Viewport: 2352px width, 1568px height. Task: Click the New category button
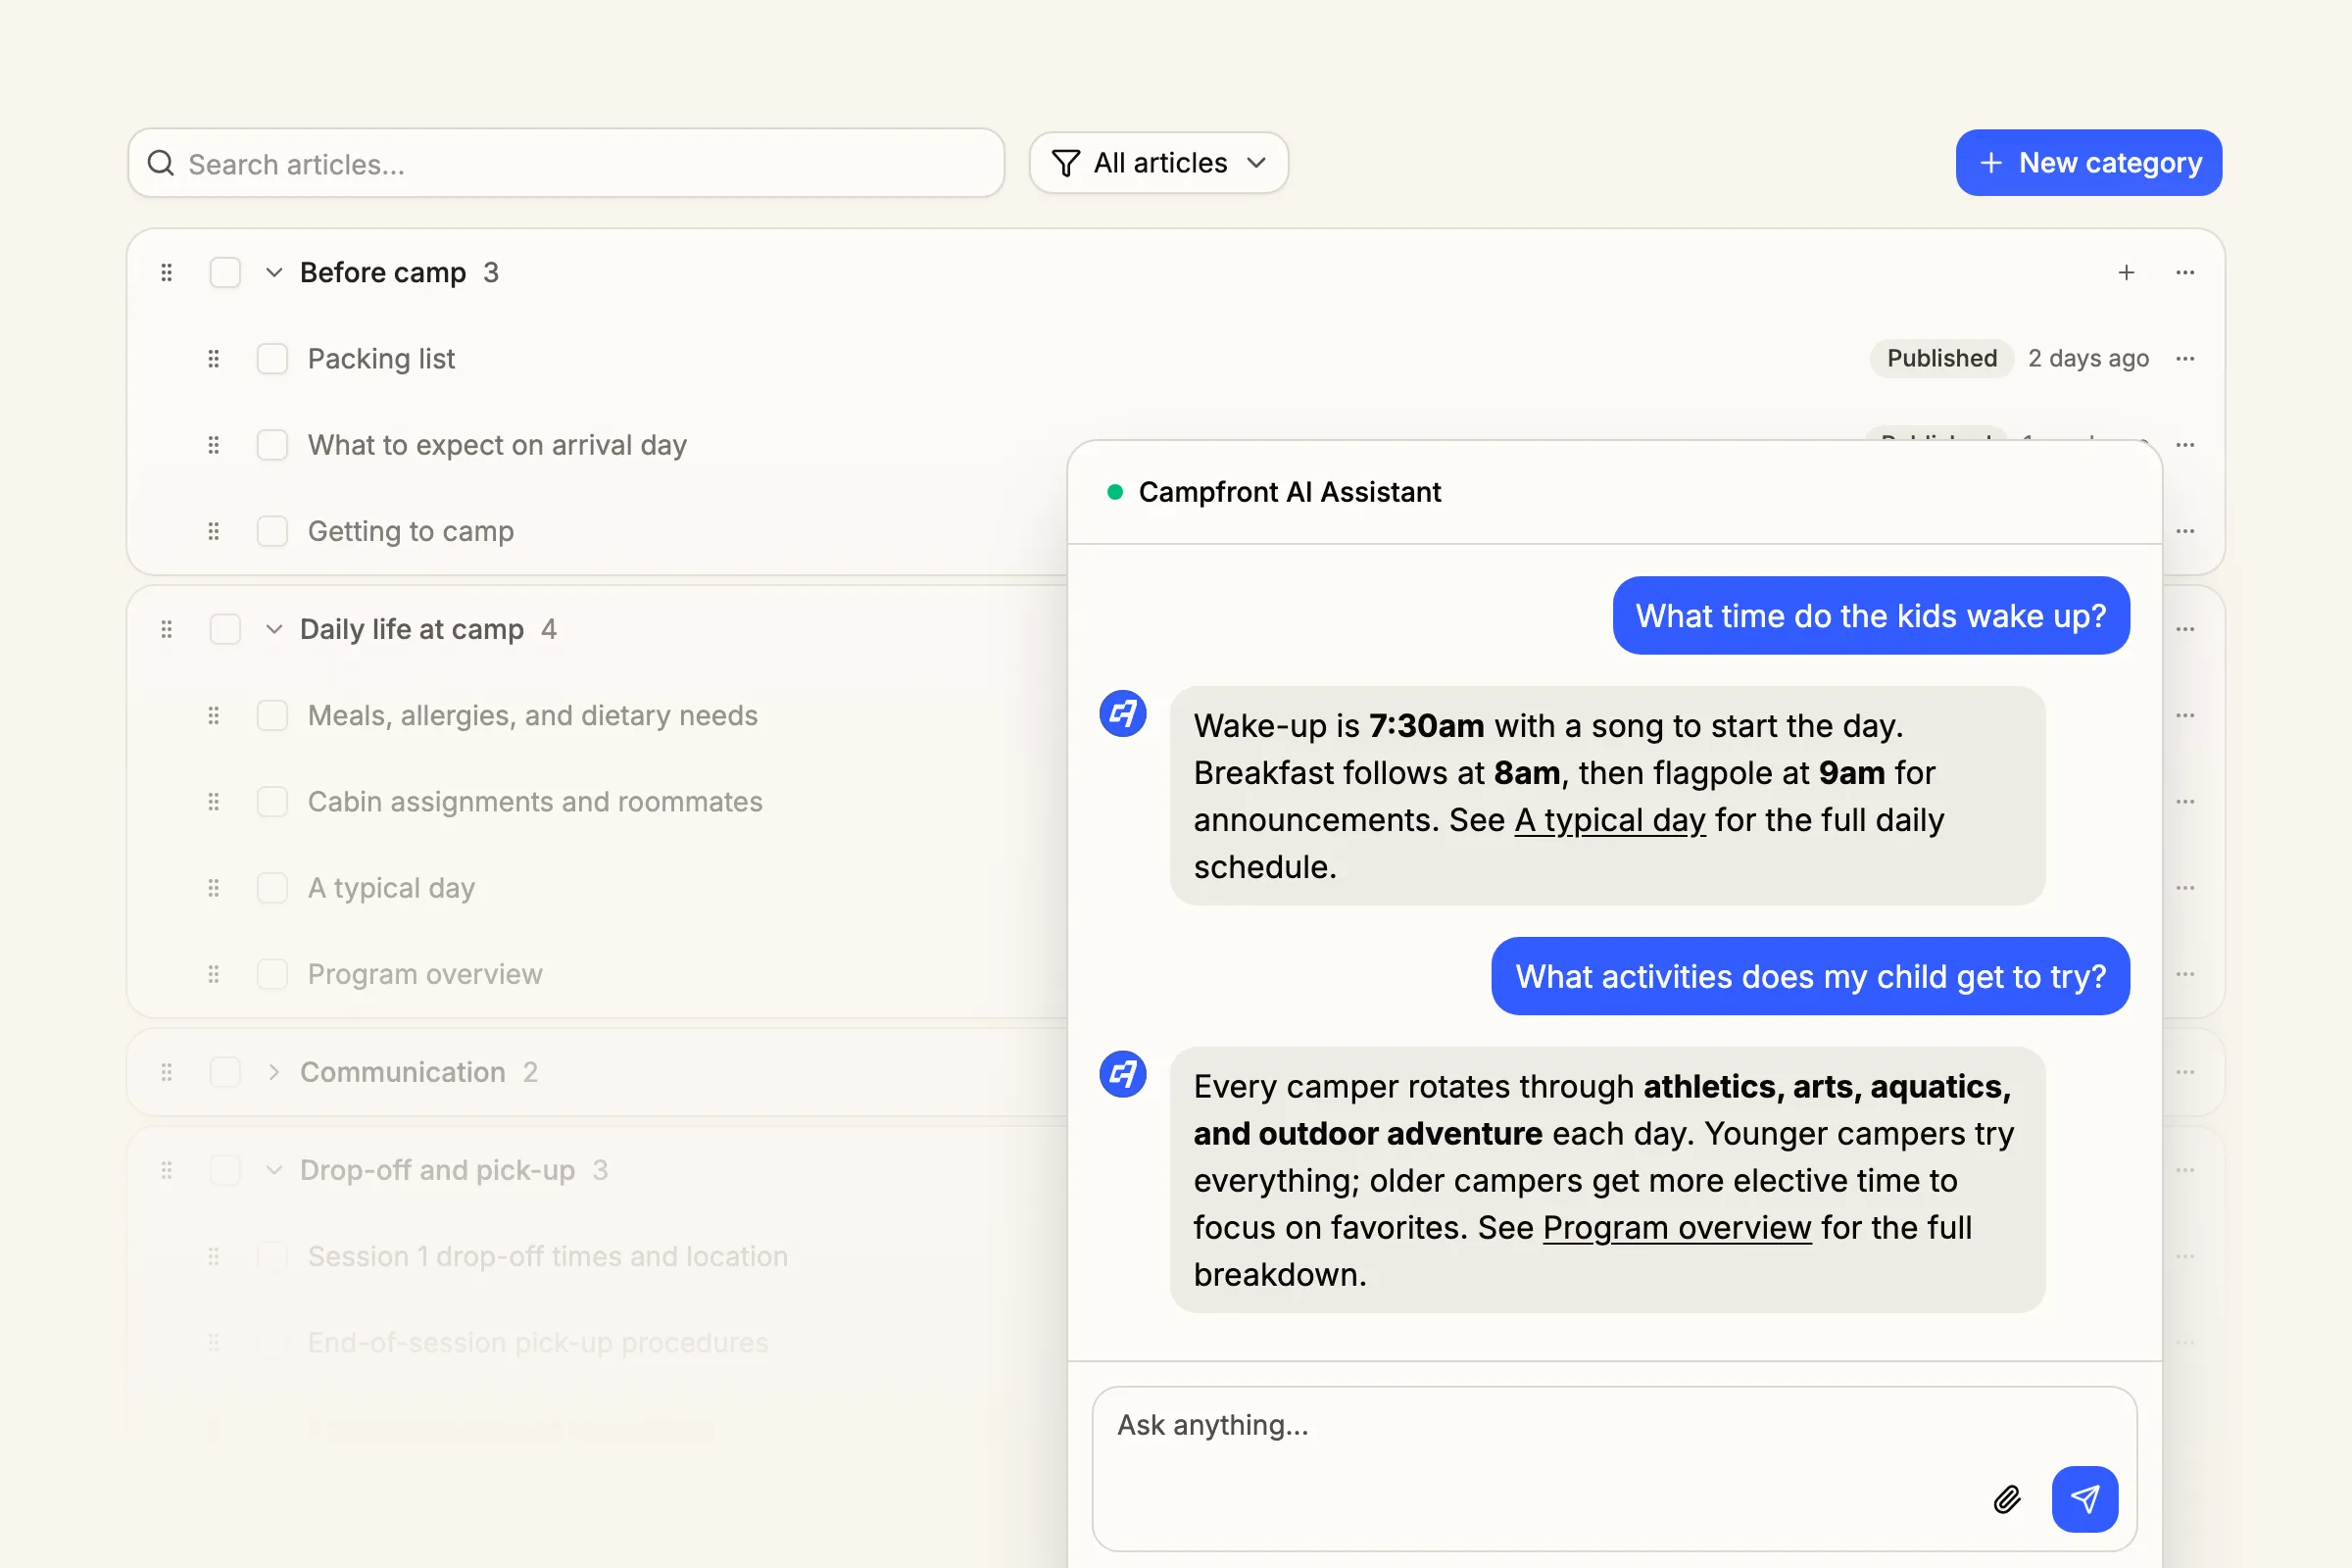2089,163
